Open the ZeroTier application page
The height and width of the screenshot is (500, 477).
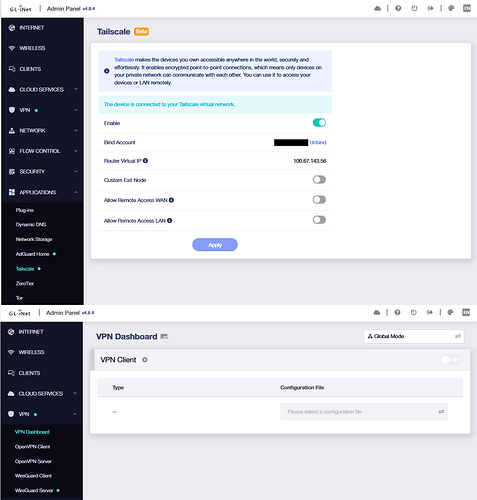[x=25, y=283]
